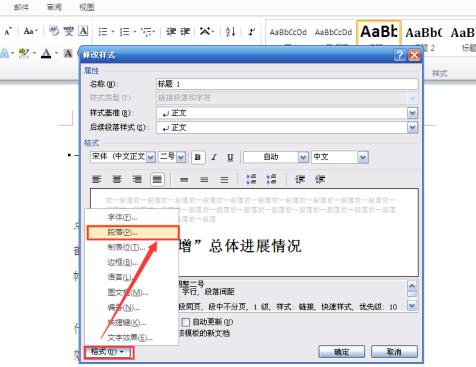Click the bullets list icon
476x367 pixels.
[x=103, y=32]
